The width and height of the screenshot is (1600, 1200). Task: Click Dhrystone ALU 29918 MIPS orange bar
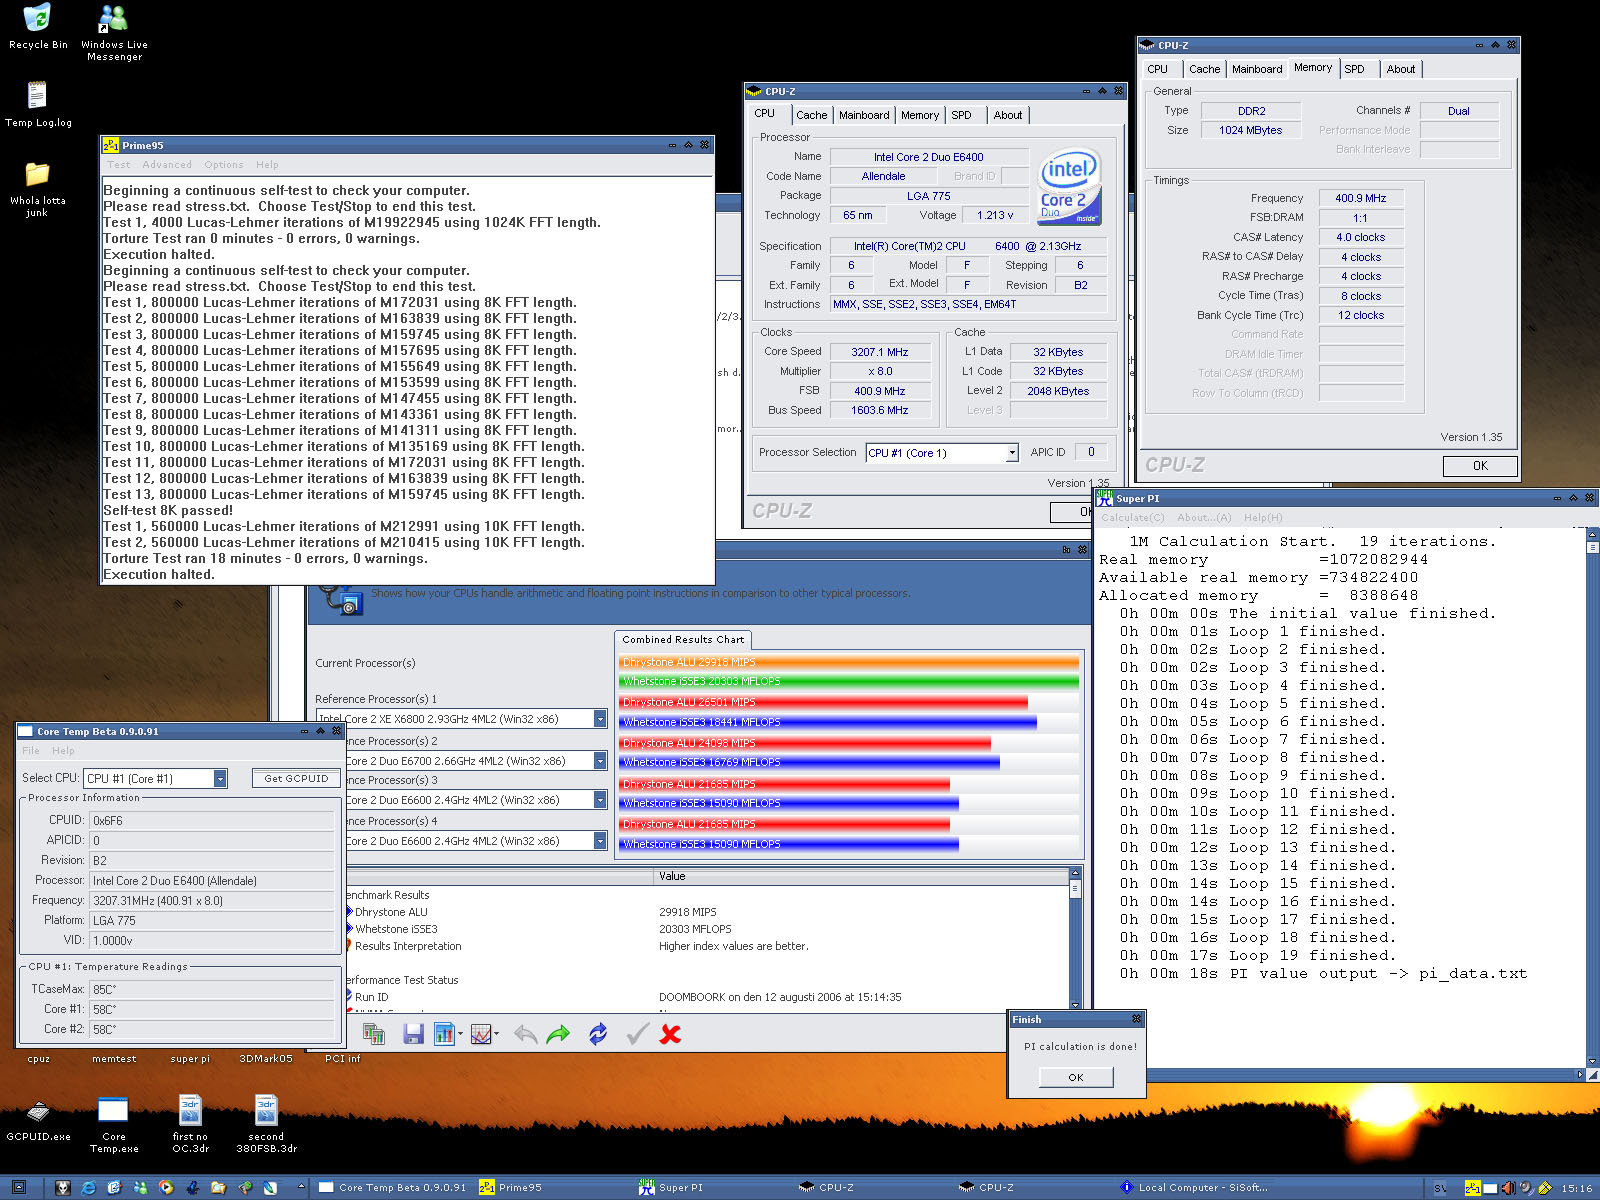pos(849,662)
